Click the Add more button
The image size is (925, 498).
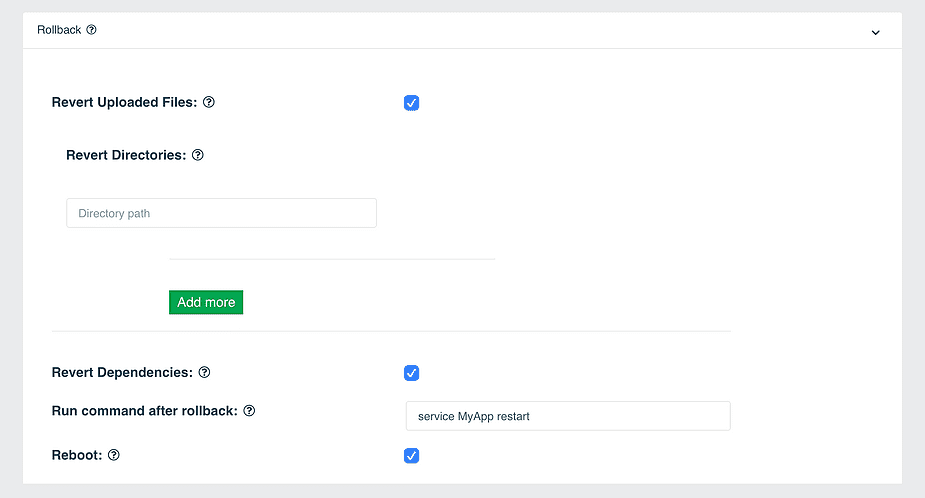click(x=206, y=302)
